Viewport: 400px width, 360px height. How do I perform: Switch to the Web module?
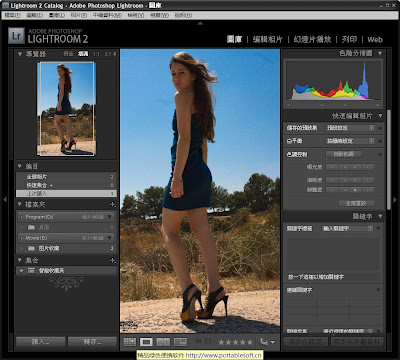pos(375,39)
